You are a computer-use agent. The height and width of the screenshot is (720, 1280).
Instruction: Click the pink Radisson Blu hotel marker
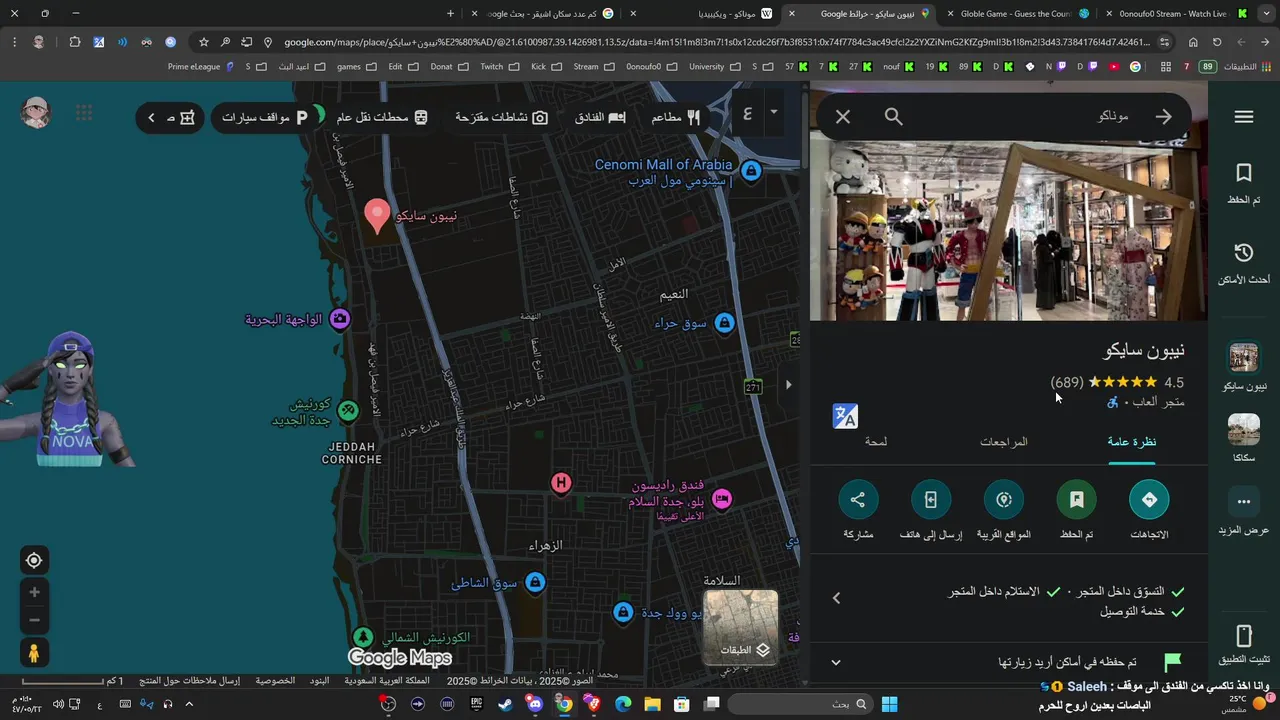click(722, 499)
